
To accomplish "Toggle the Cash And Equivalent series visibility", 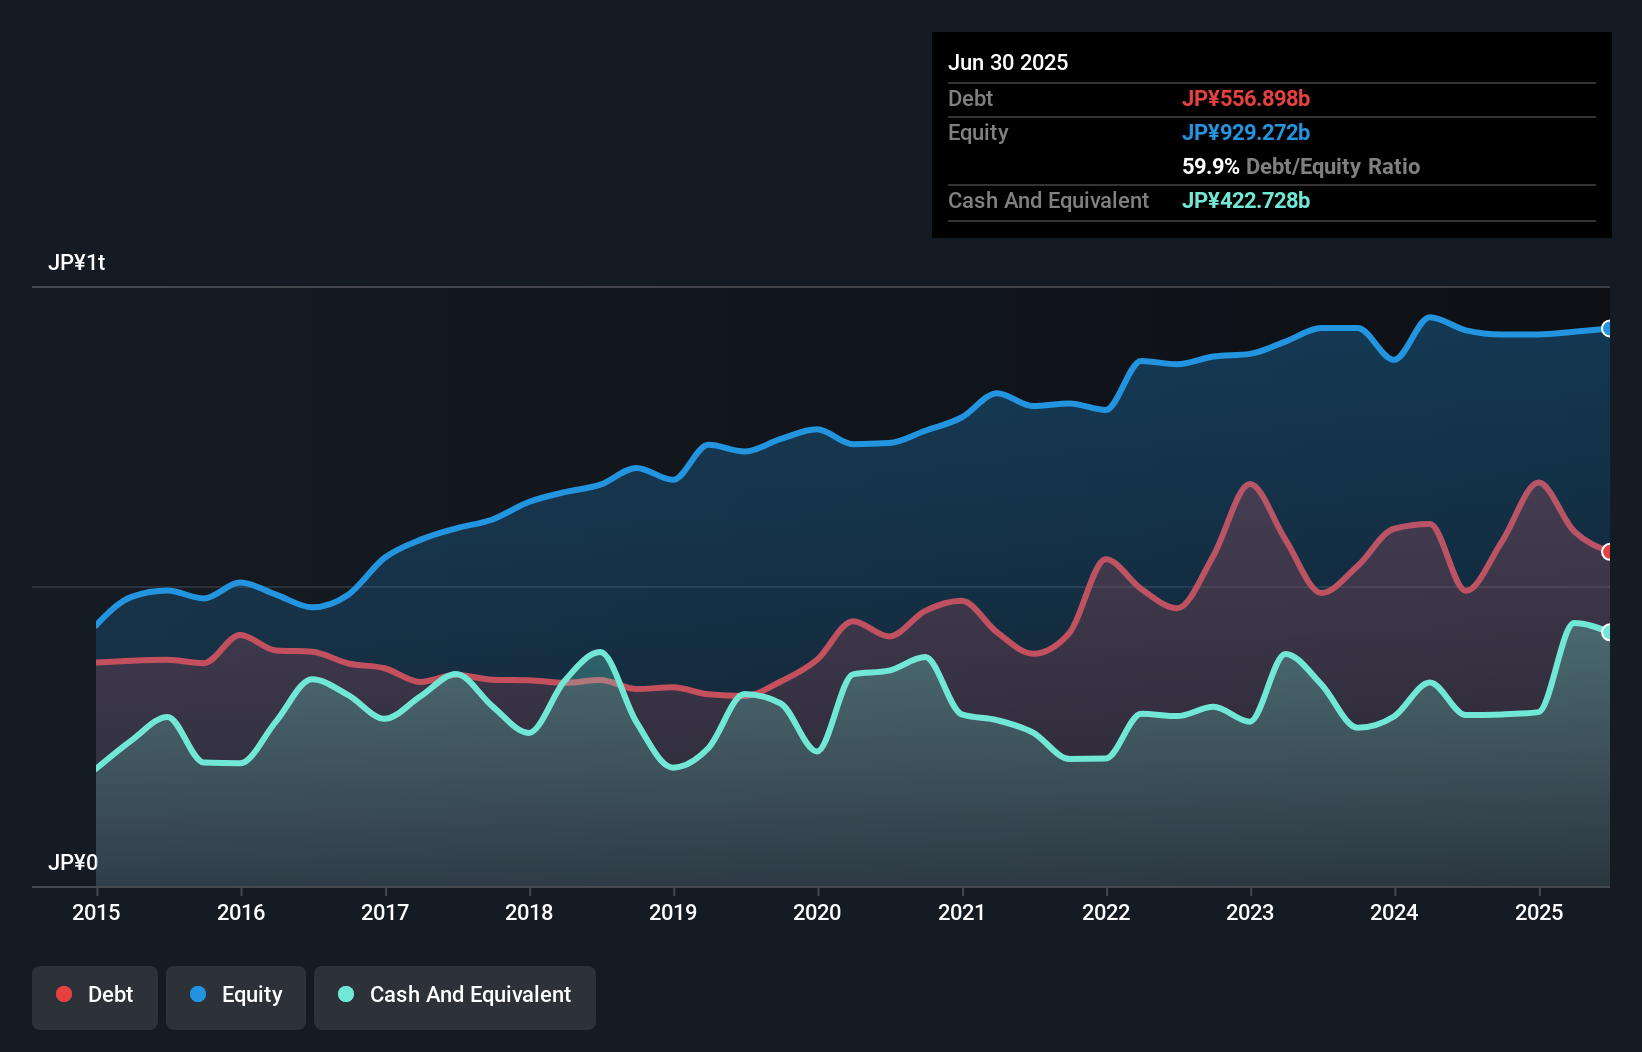I will point(455,994).
